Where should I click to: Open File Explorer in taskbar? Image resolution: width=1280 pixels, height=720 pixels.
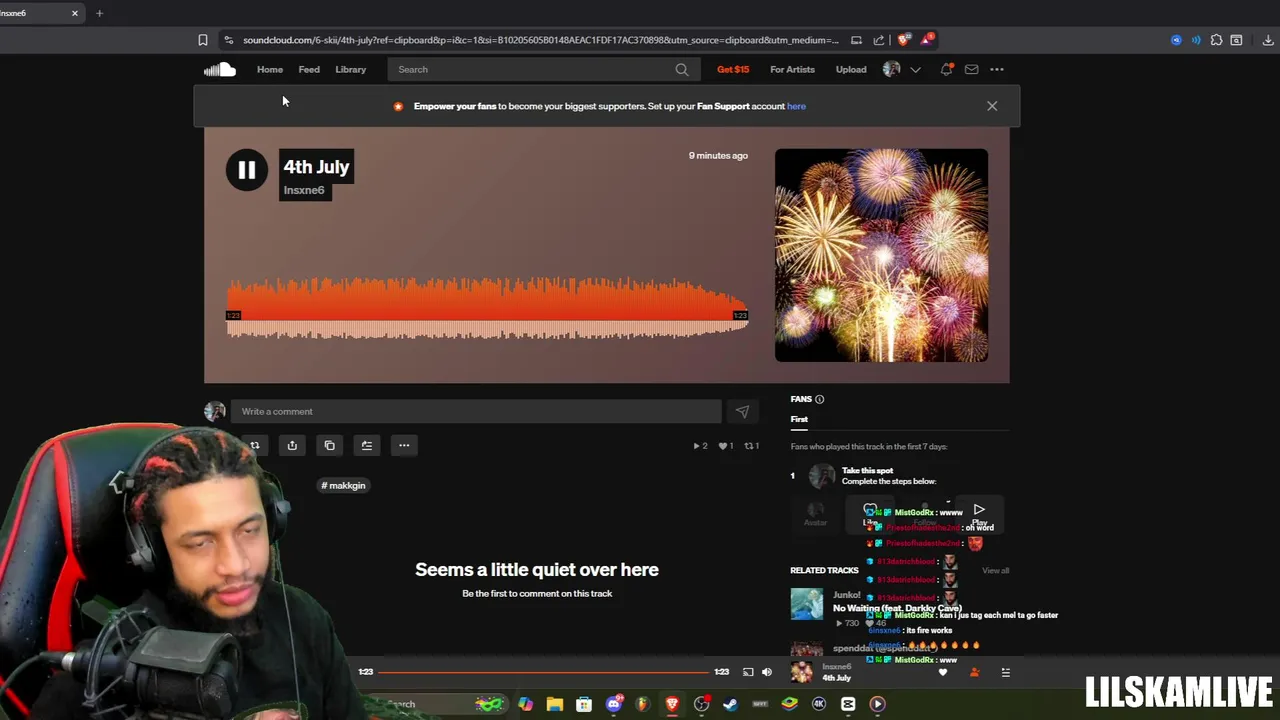[555, 704]
